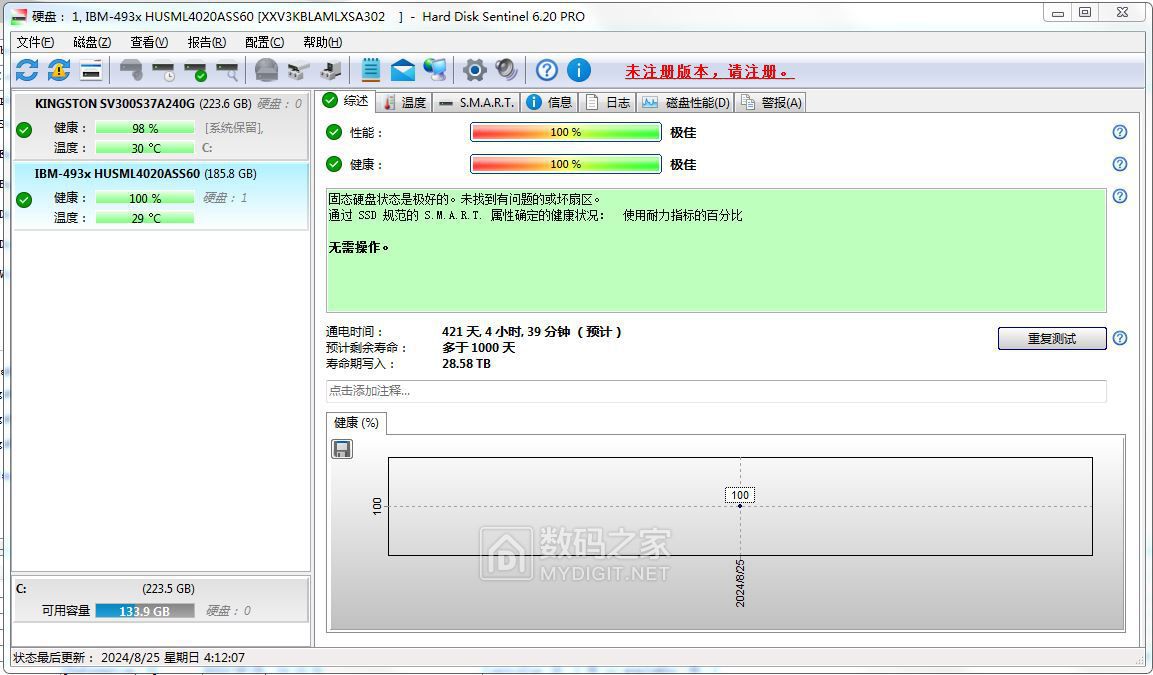Open settings with the gear icon

tap(475, 70)
